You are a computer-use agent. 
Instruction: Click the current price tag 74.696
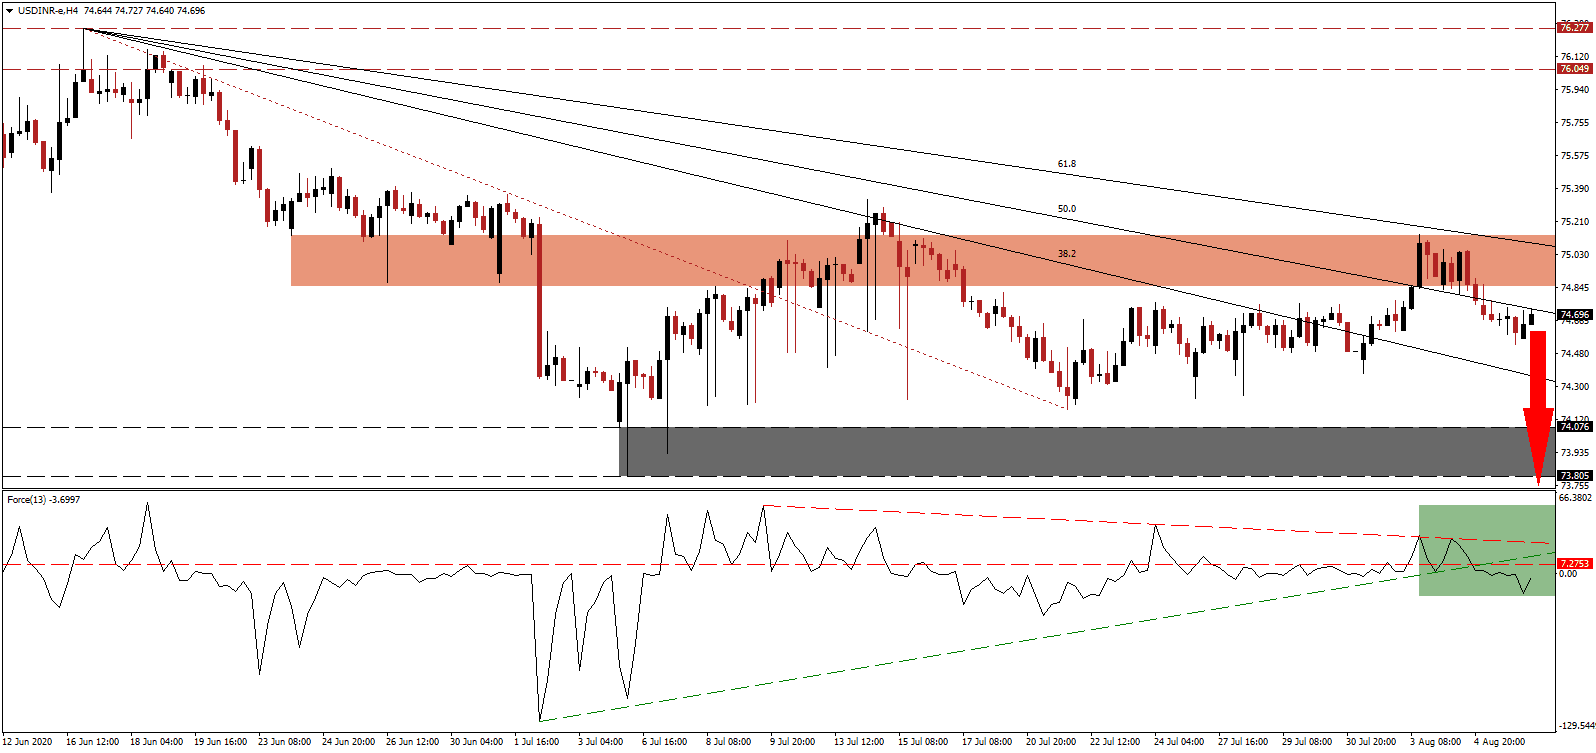pyautogui.click(x=1574, y=314)
